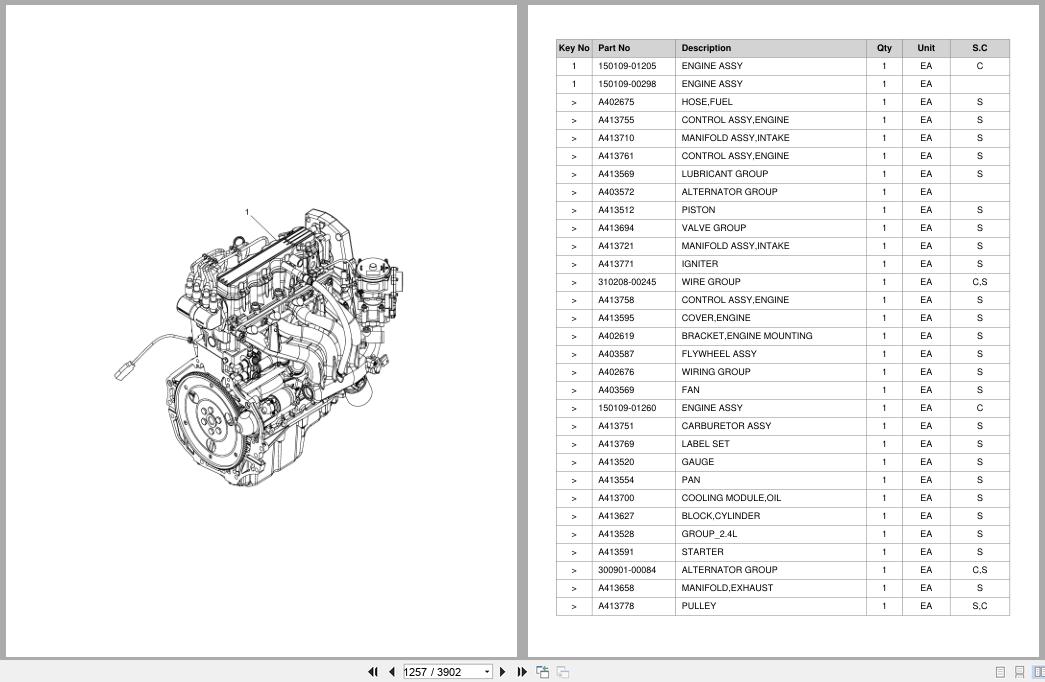Select the STARTER description
This screenshot has height=682, width=1045.
coord(702,552)
